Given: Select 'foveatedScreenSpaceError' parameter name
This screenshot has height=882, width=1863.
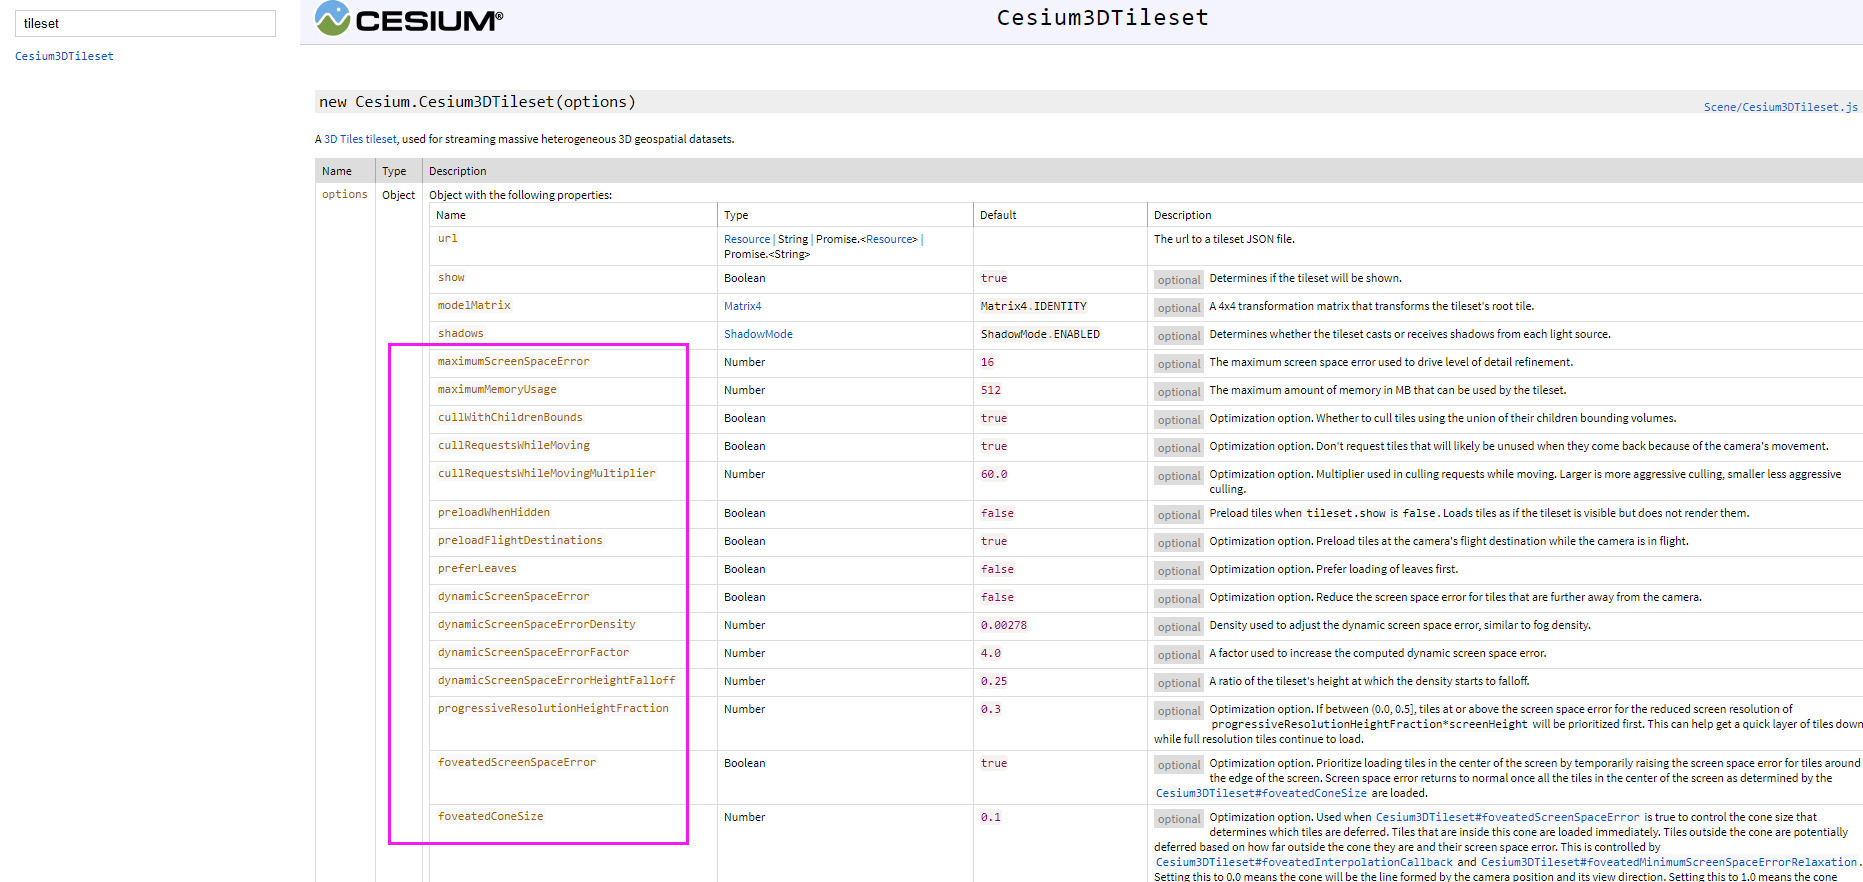Looking at the screenshot, I should (x=516, y=762).
